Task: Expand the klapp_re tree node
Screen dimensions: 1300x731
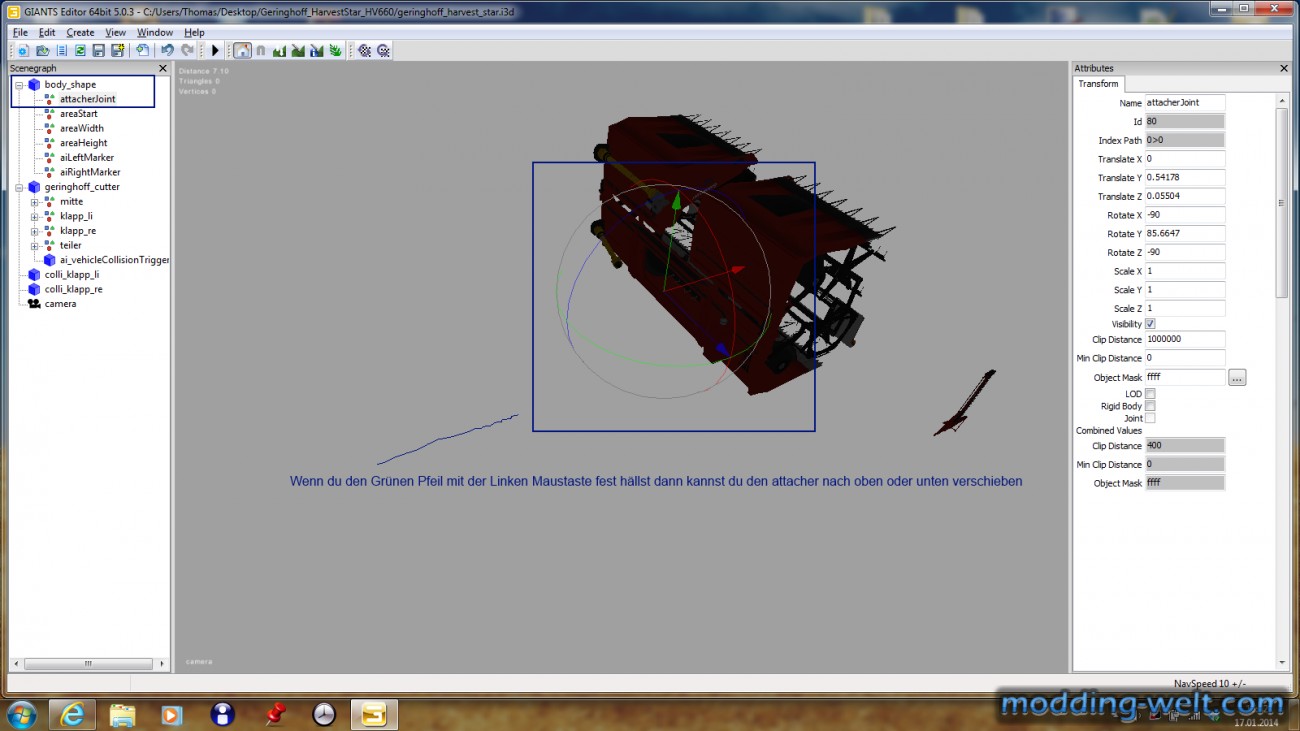Action: tap(34, 231)
